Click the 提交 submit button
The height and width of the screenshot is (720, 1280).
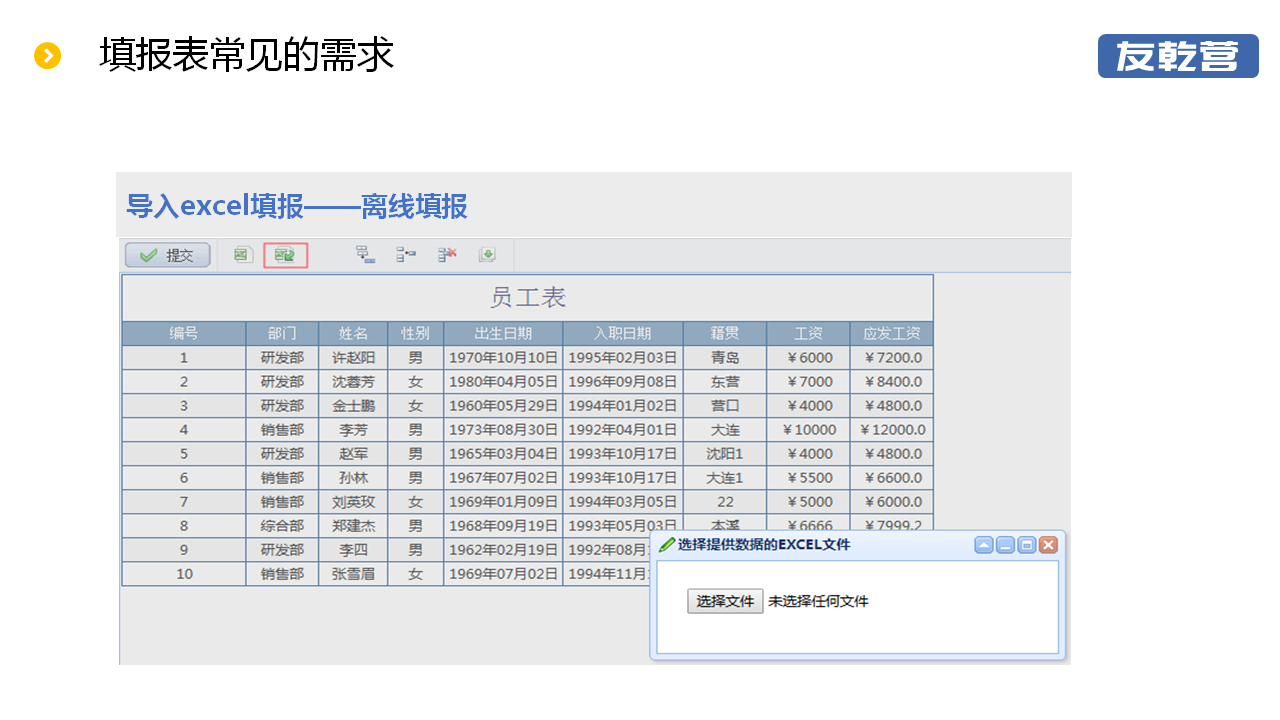coord(167,255)
